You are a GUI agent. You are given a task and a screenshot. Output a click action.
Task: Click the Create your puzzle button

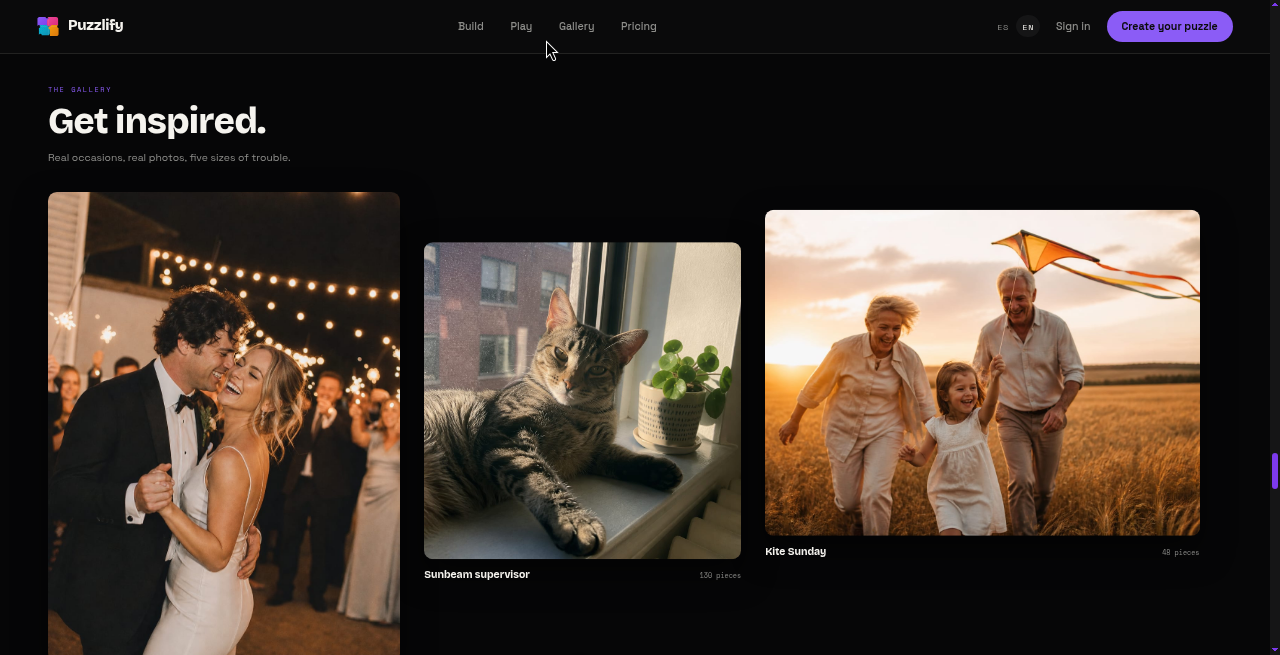(1170, 26)
